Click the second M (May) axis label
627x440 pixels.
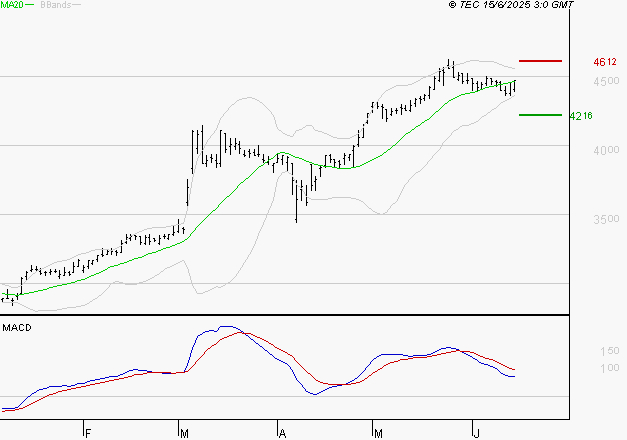click(378, 434)
